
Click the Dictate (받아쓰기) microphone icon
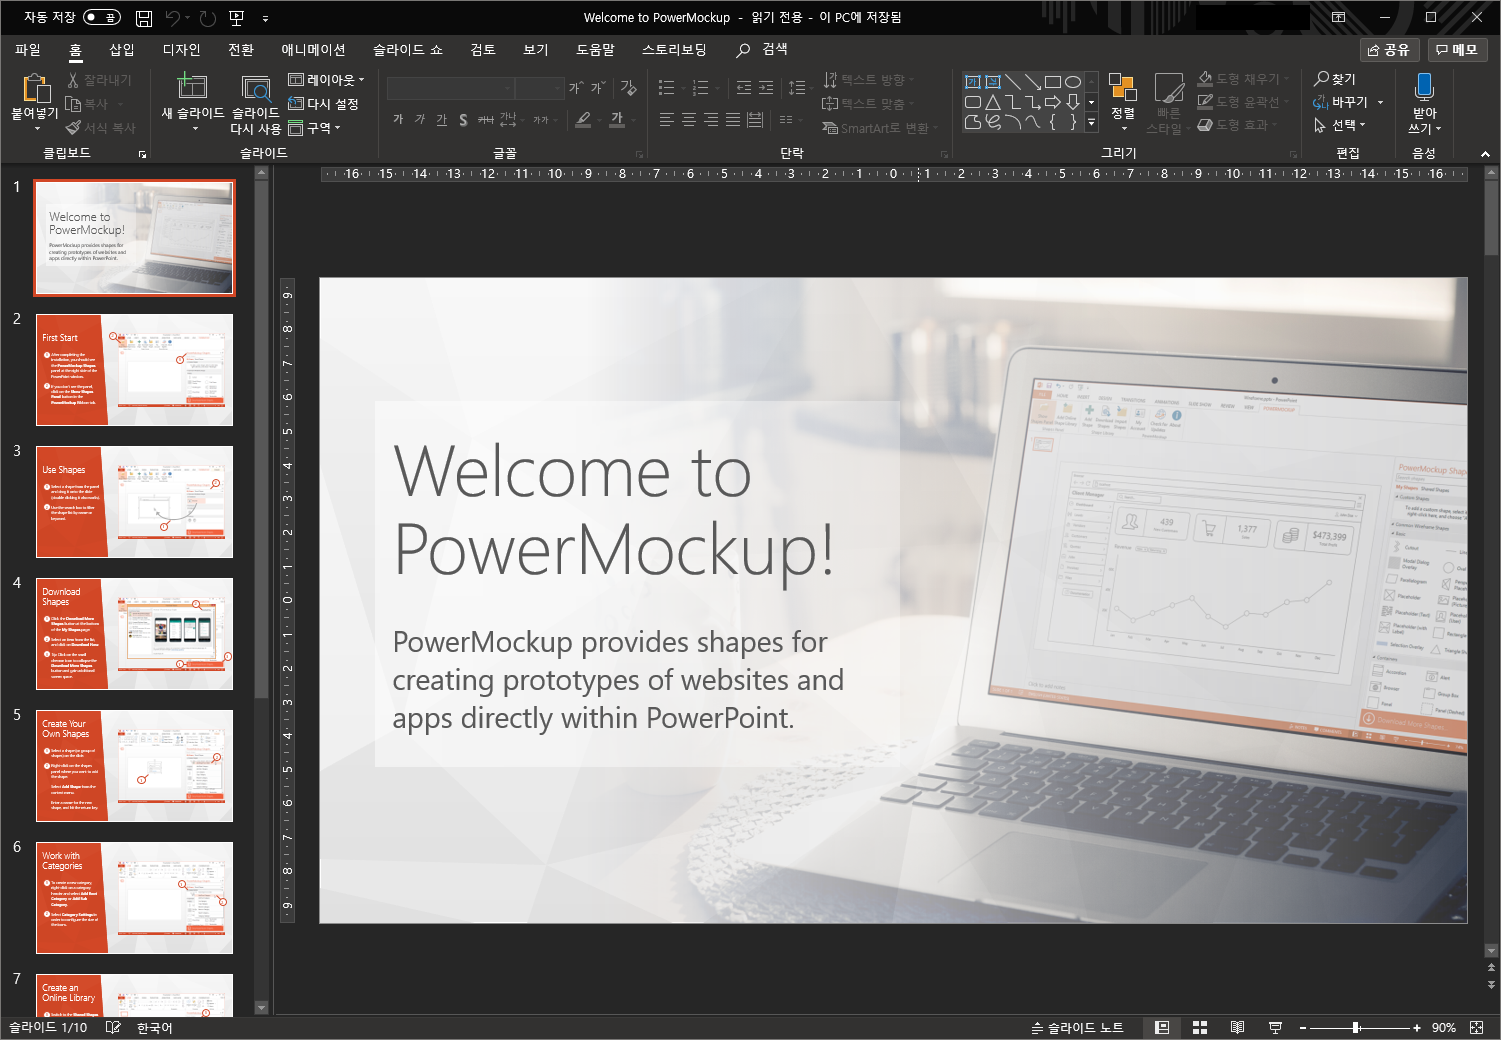1424,86
